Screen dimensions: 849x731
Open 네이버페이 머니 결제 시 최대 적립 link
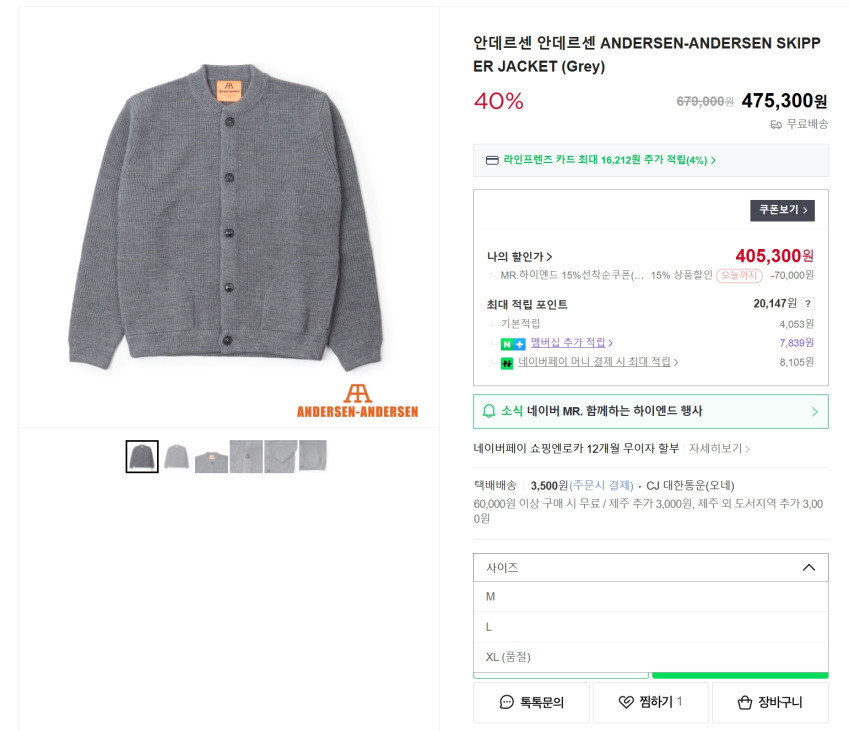pos(598,362)
